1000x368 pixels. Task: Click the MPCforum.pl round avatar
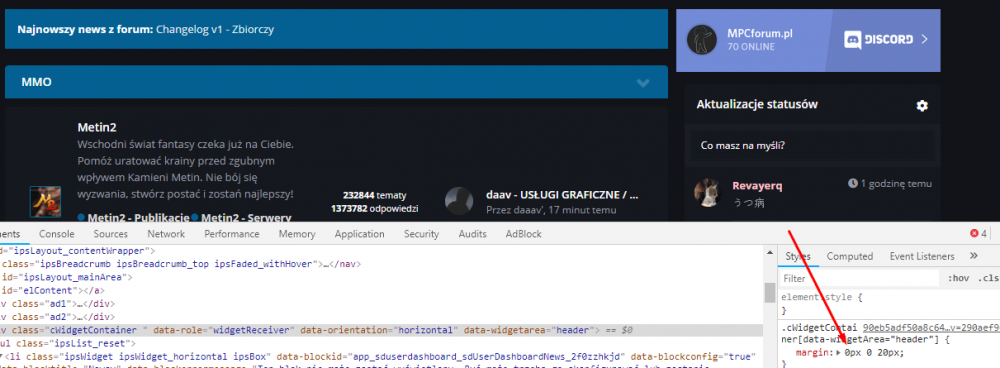tap(702, 40)
